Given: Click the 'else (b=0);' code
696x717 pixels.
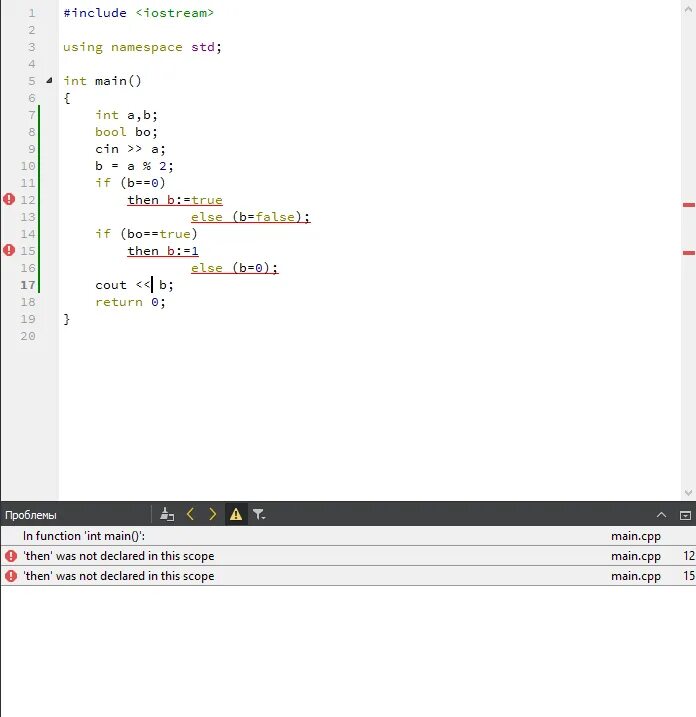Looking at the screenshot, I should (235, 268).
